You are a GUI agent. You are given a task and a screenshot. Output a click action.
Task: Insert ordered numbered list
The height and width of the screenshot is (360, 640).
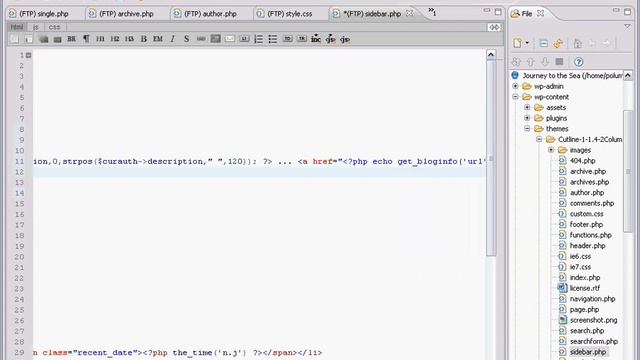[258, 39]
